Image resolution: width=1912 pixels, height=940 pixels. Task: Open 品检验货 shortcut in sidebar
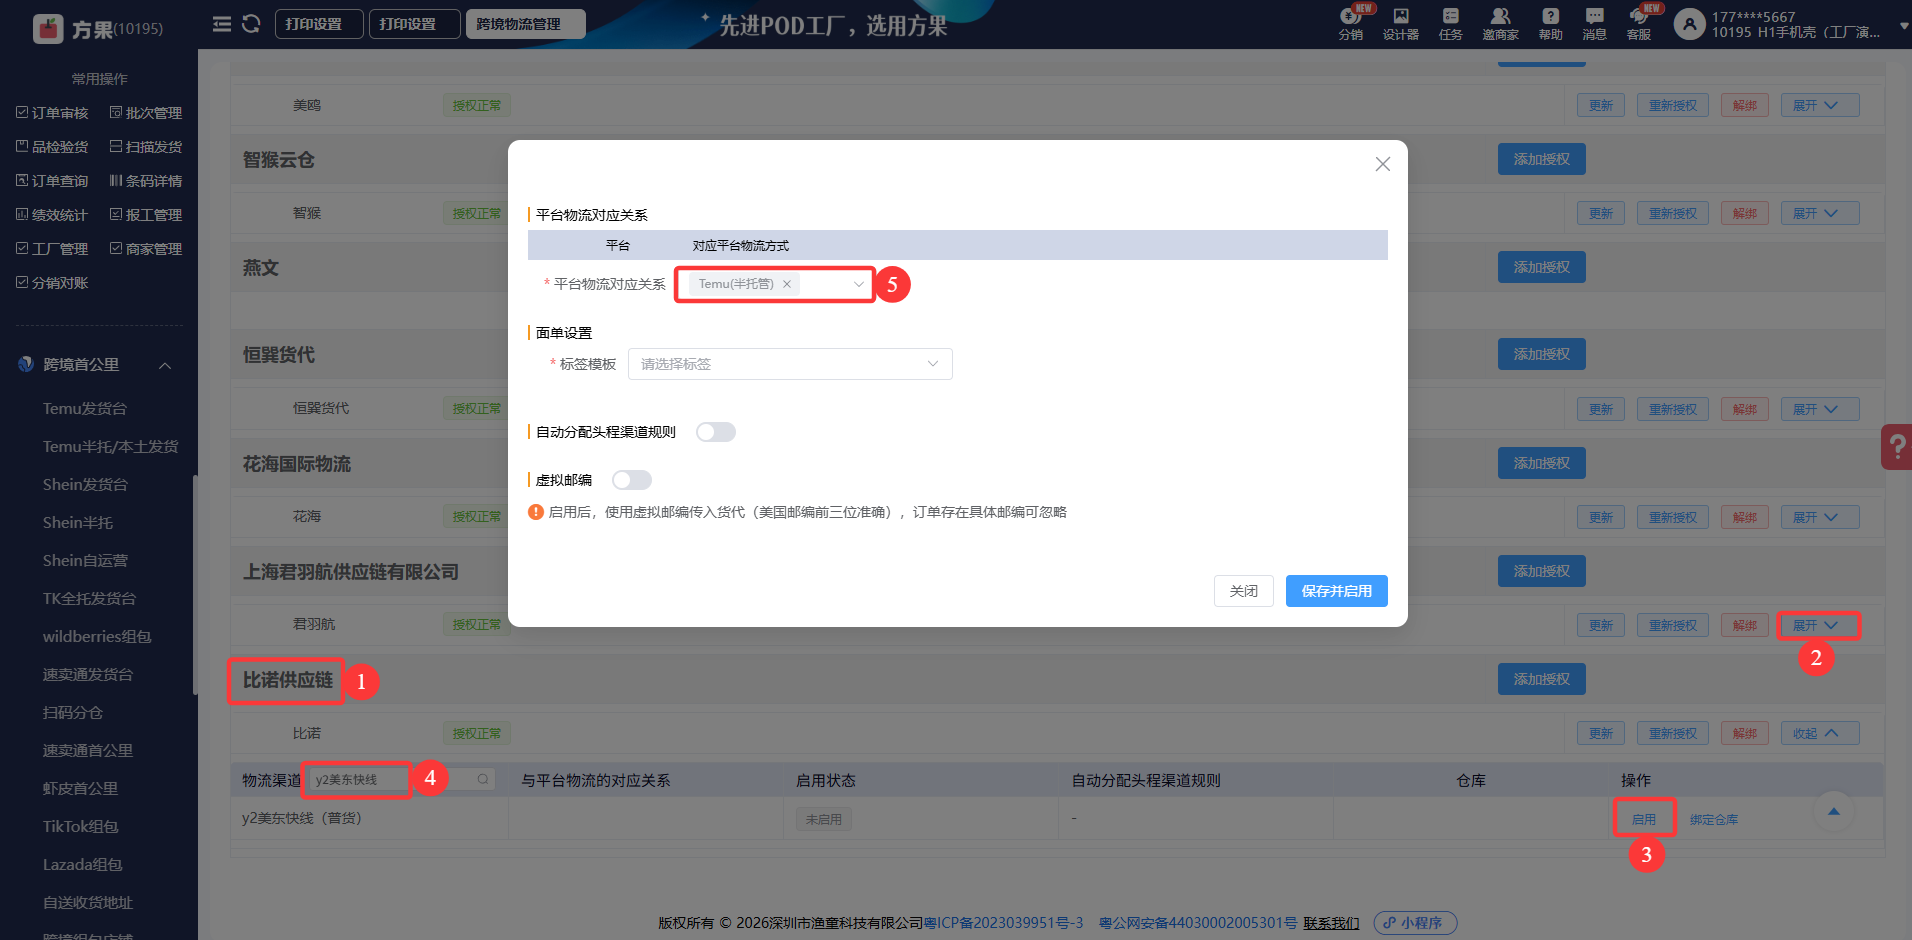(52, 147)
